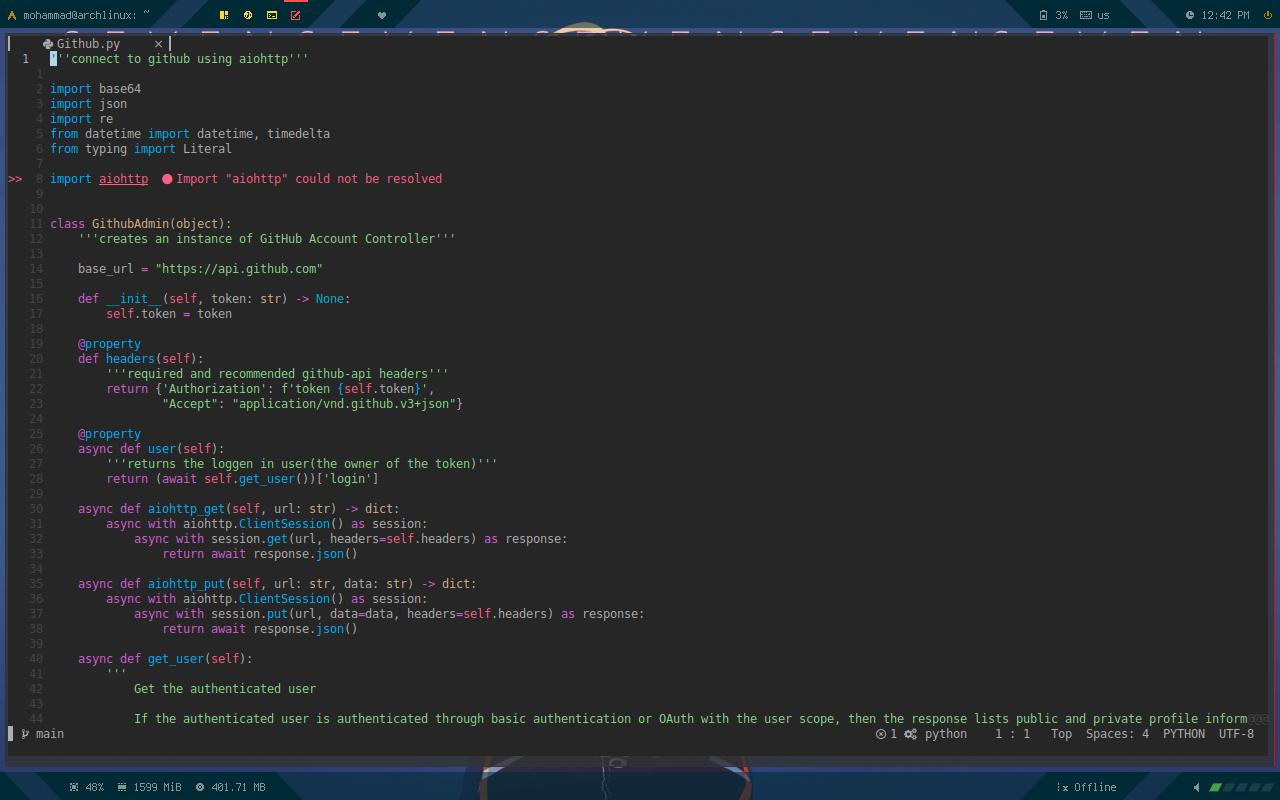Click the volume speaker icon in bottom bar

[1197, 787]
